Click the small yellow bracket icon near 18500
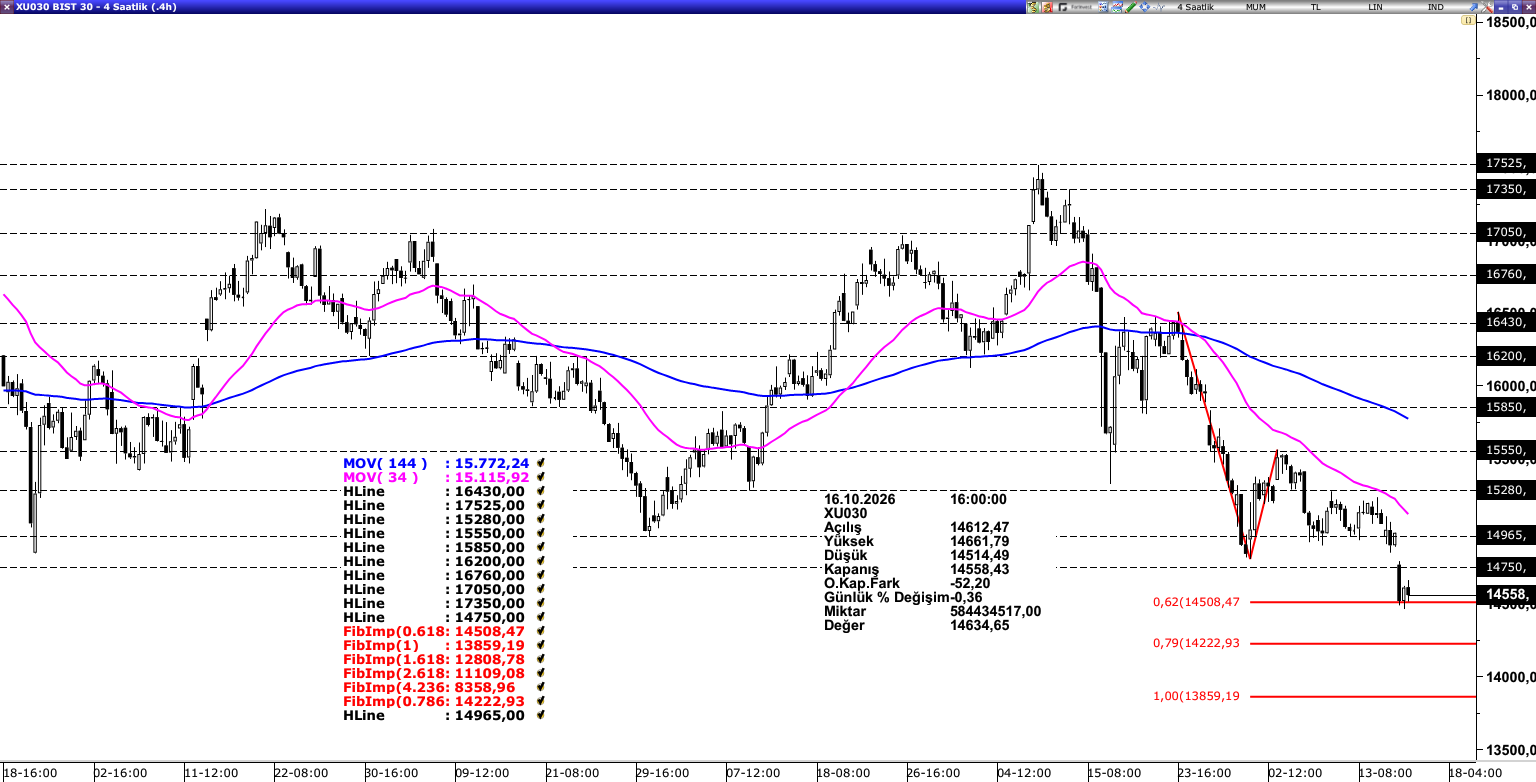The height and width of the screenshot is (782, 1536). coord(1468,20)
